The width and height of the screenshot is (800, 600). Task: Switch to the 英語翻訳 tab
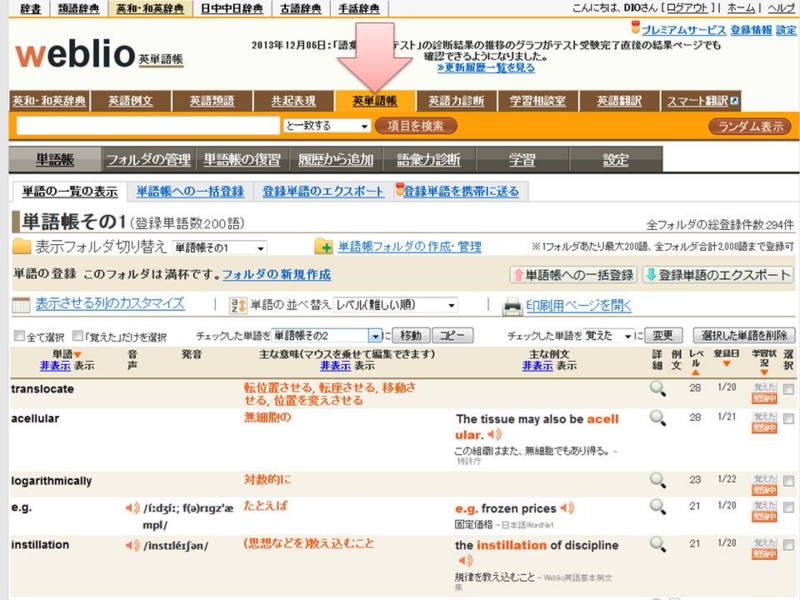620,100
